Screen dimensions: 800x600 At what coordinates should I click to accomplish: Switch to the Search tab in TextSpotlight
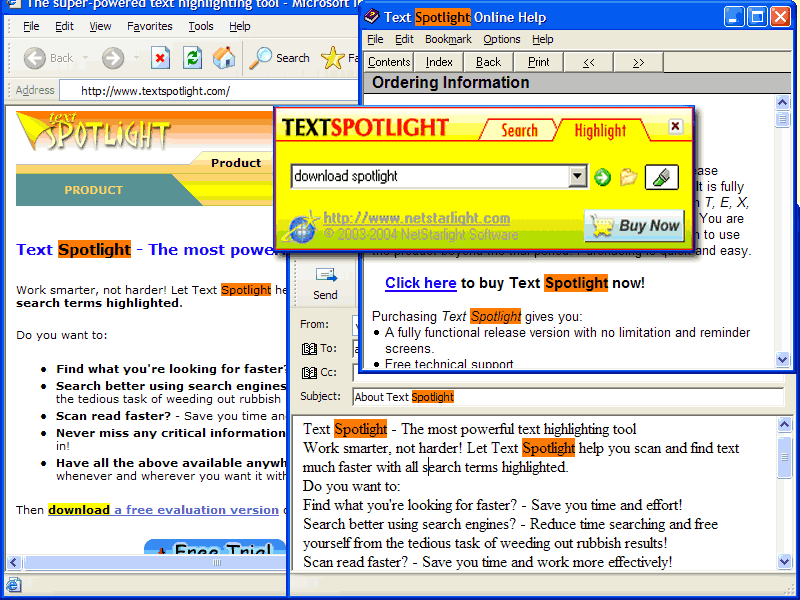coord(519,130)
